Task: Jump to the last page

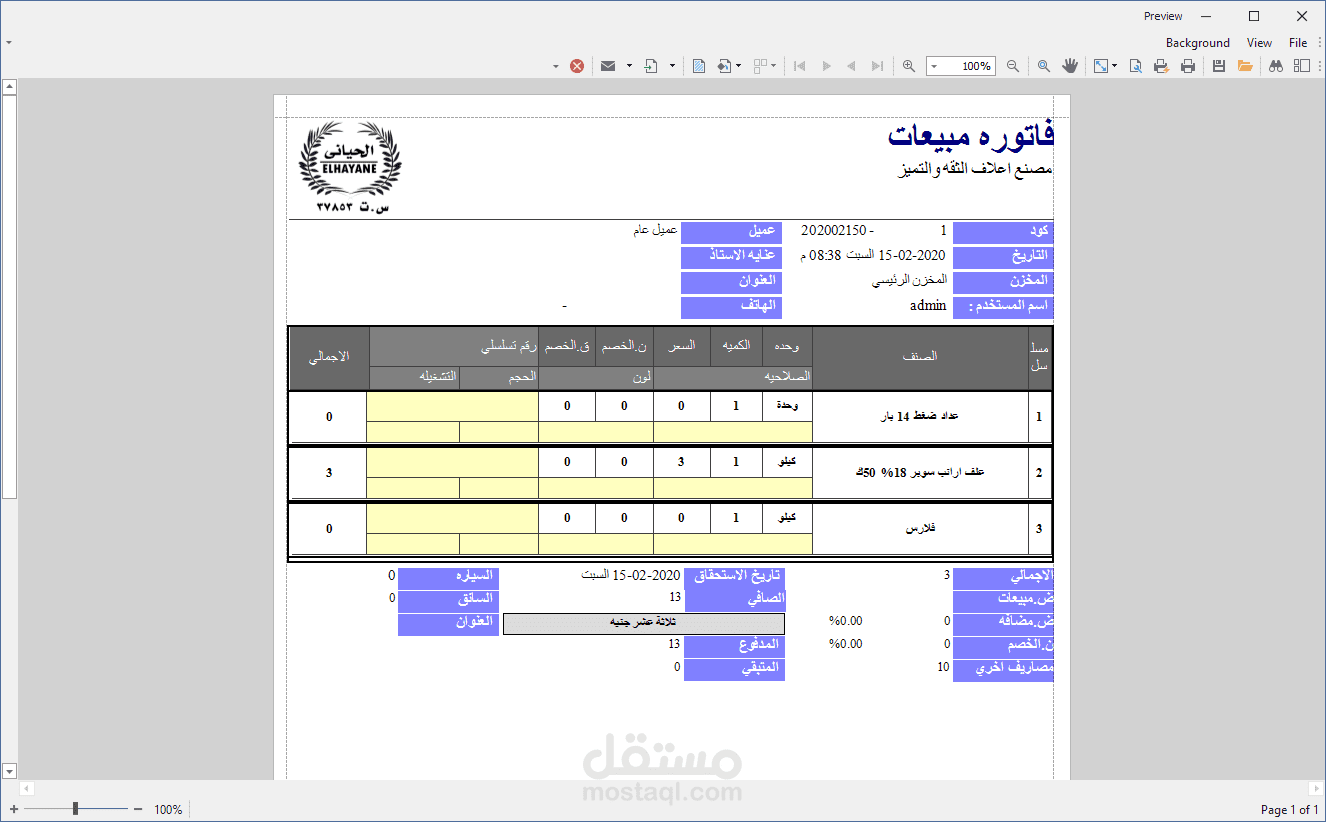Action: point(877,66)
